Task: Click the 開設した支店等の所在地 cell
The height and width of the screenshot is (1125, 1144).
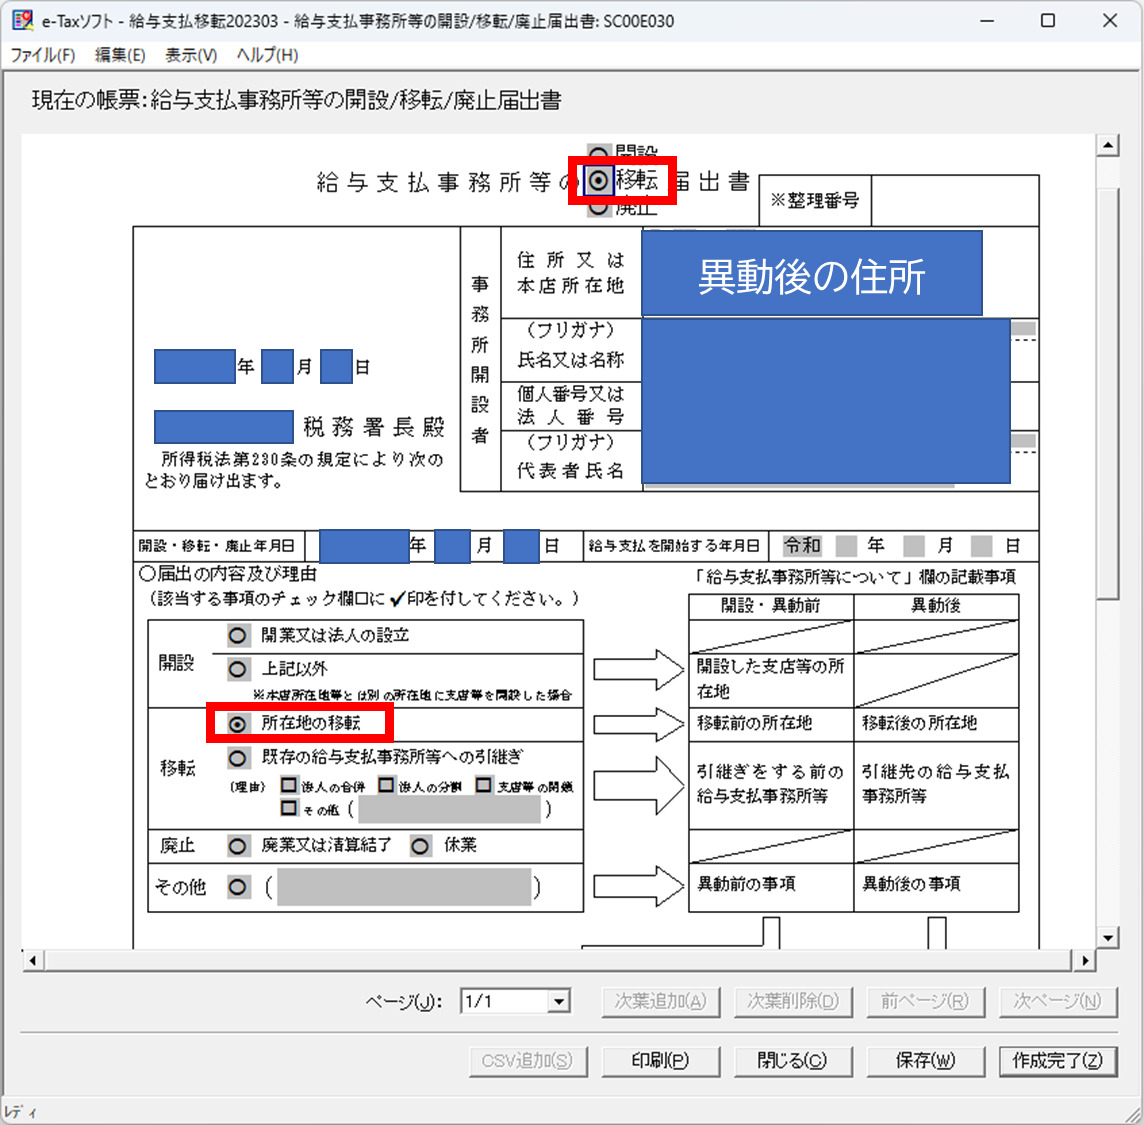Action: click(771, 680)
